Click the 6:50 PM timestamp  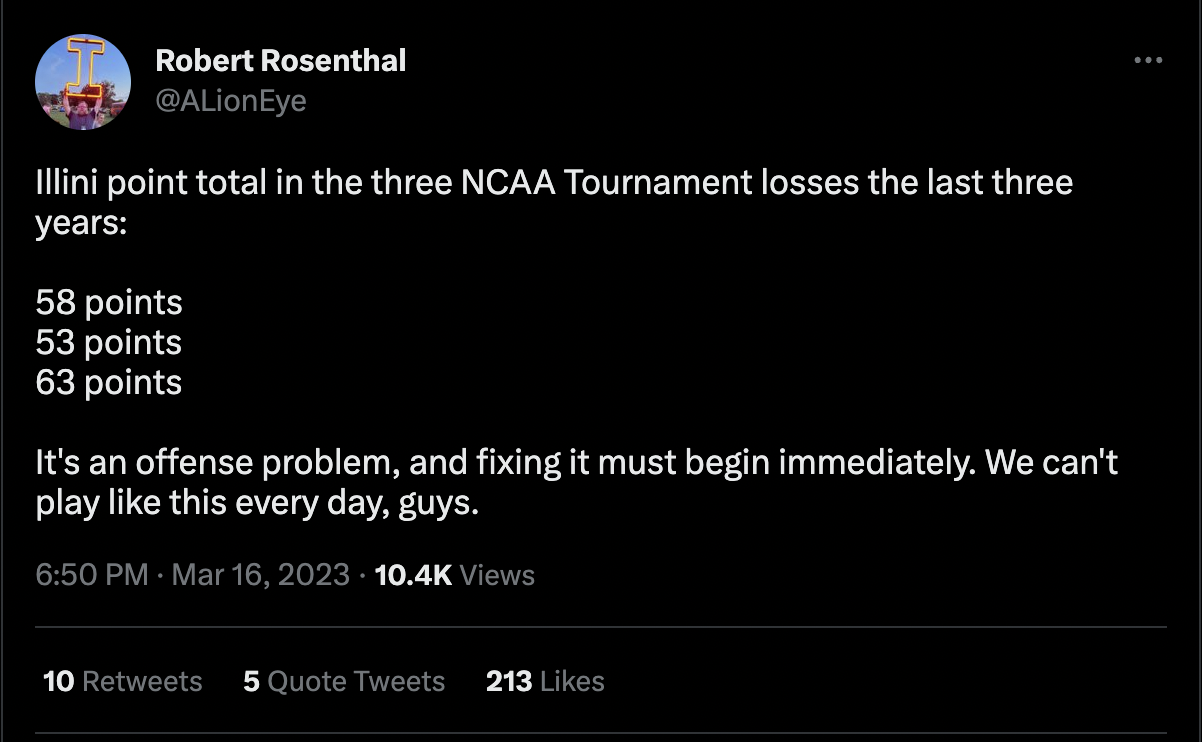tap(91, 575)
